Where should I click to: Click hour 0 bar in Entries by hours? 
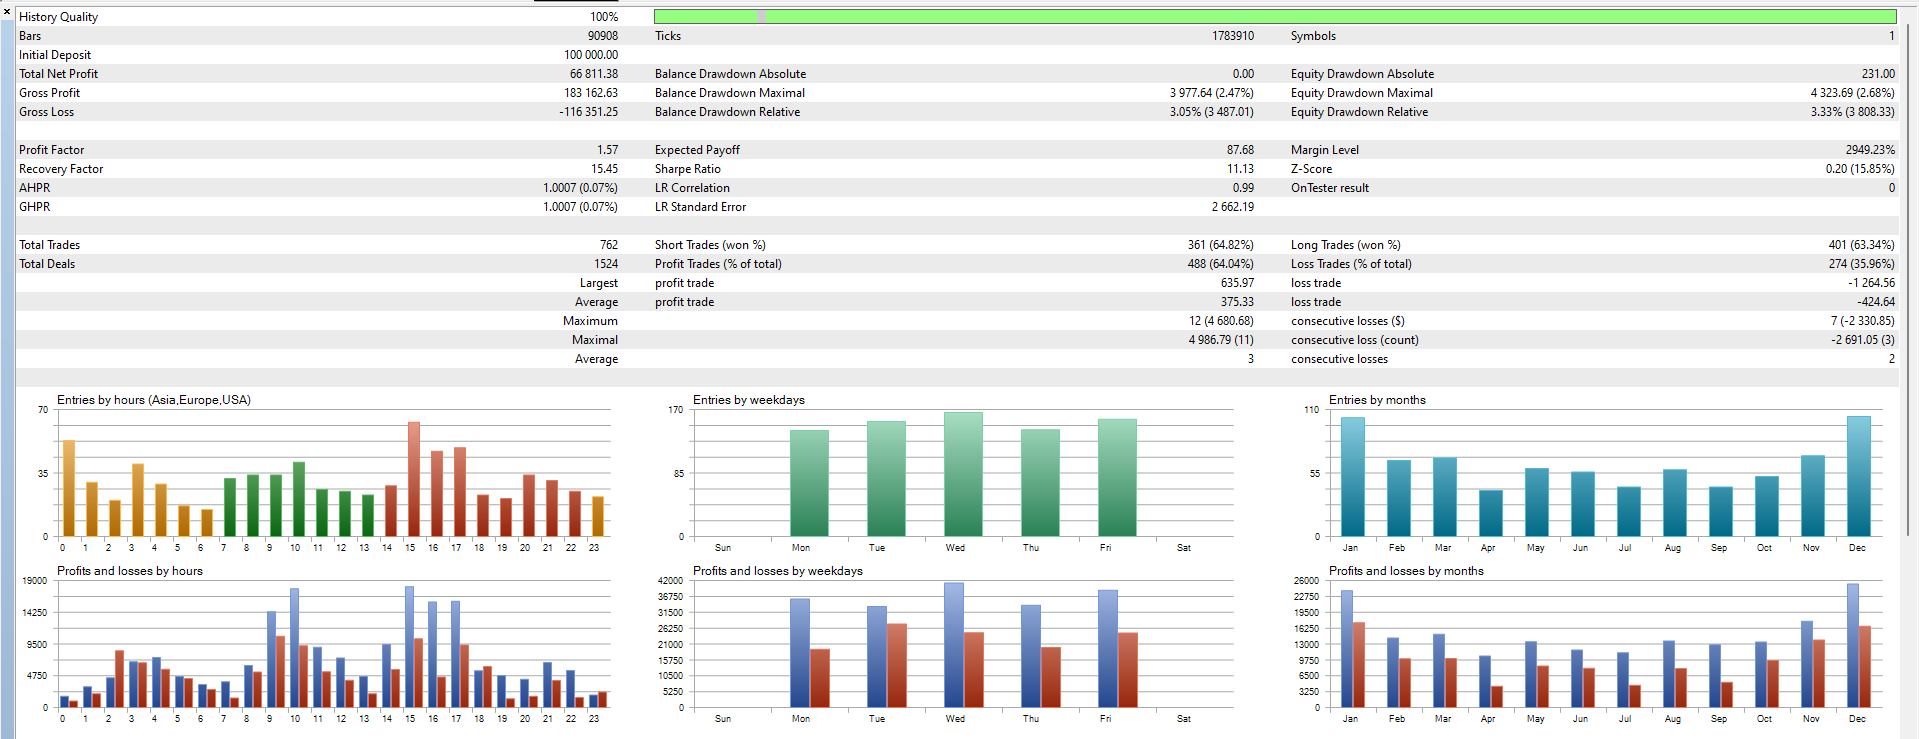[x=69, y=488]
